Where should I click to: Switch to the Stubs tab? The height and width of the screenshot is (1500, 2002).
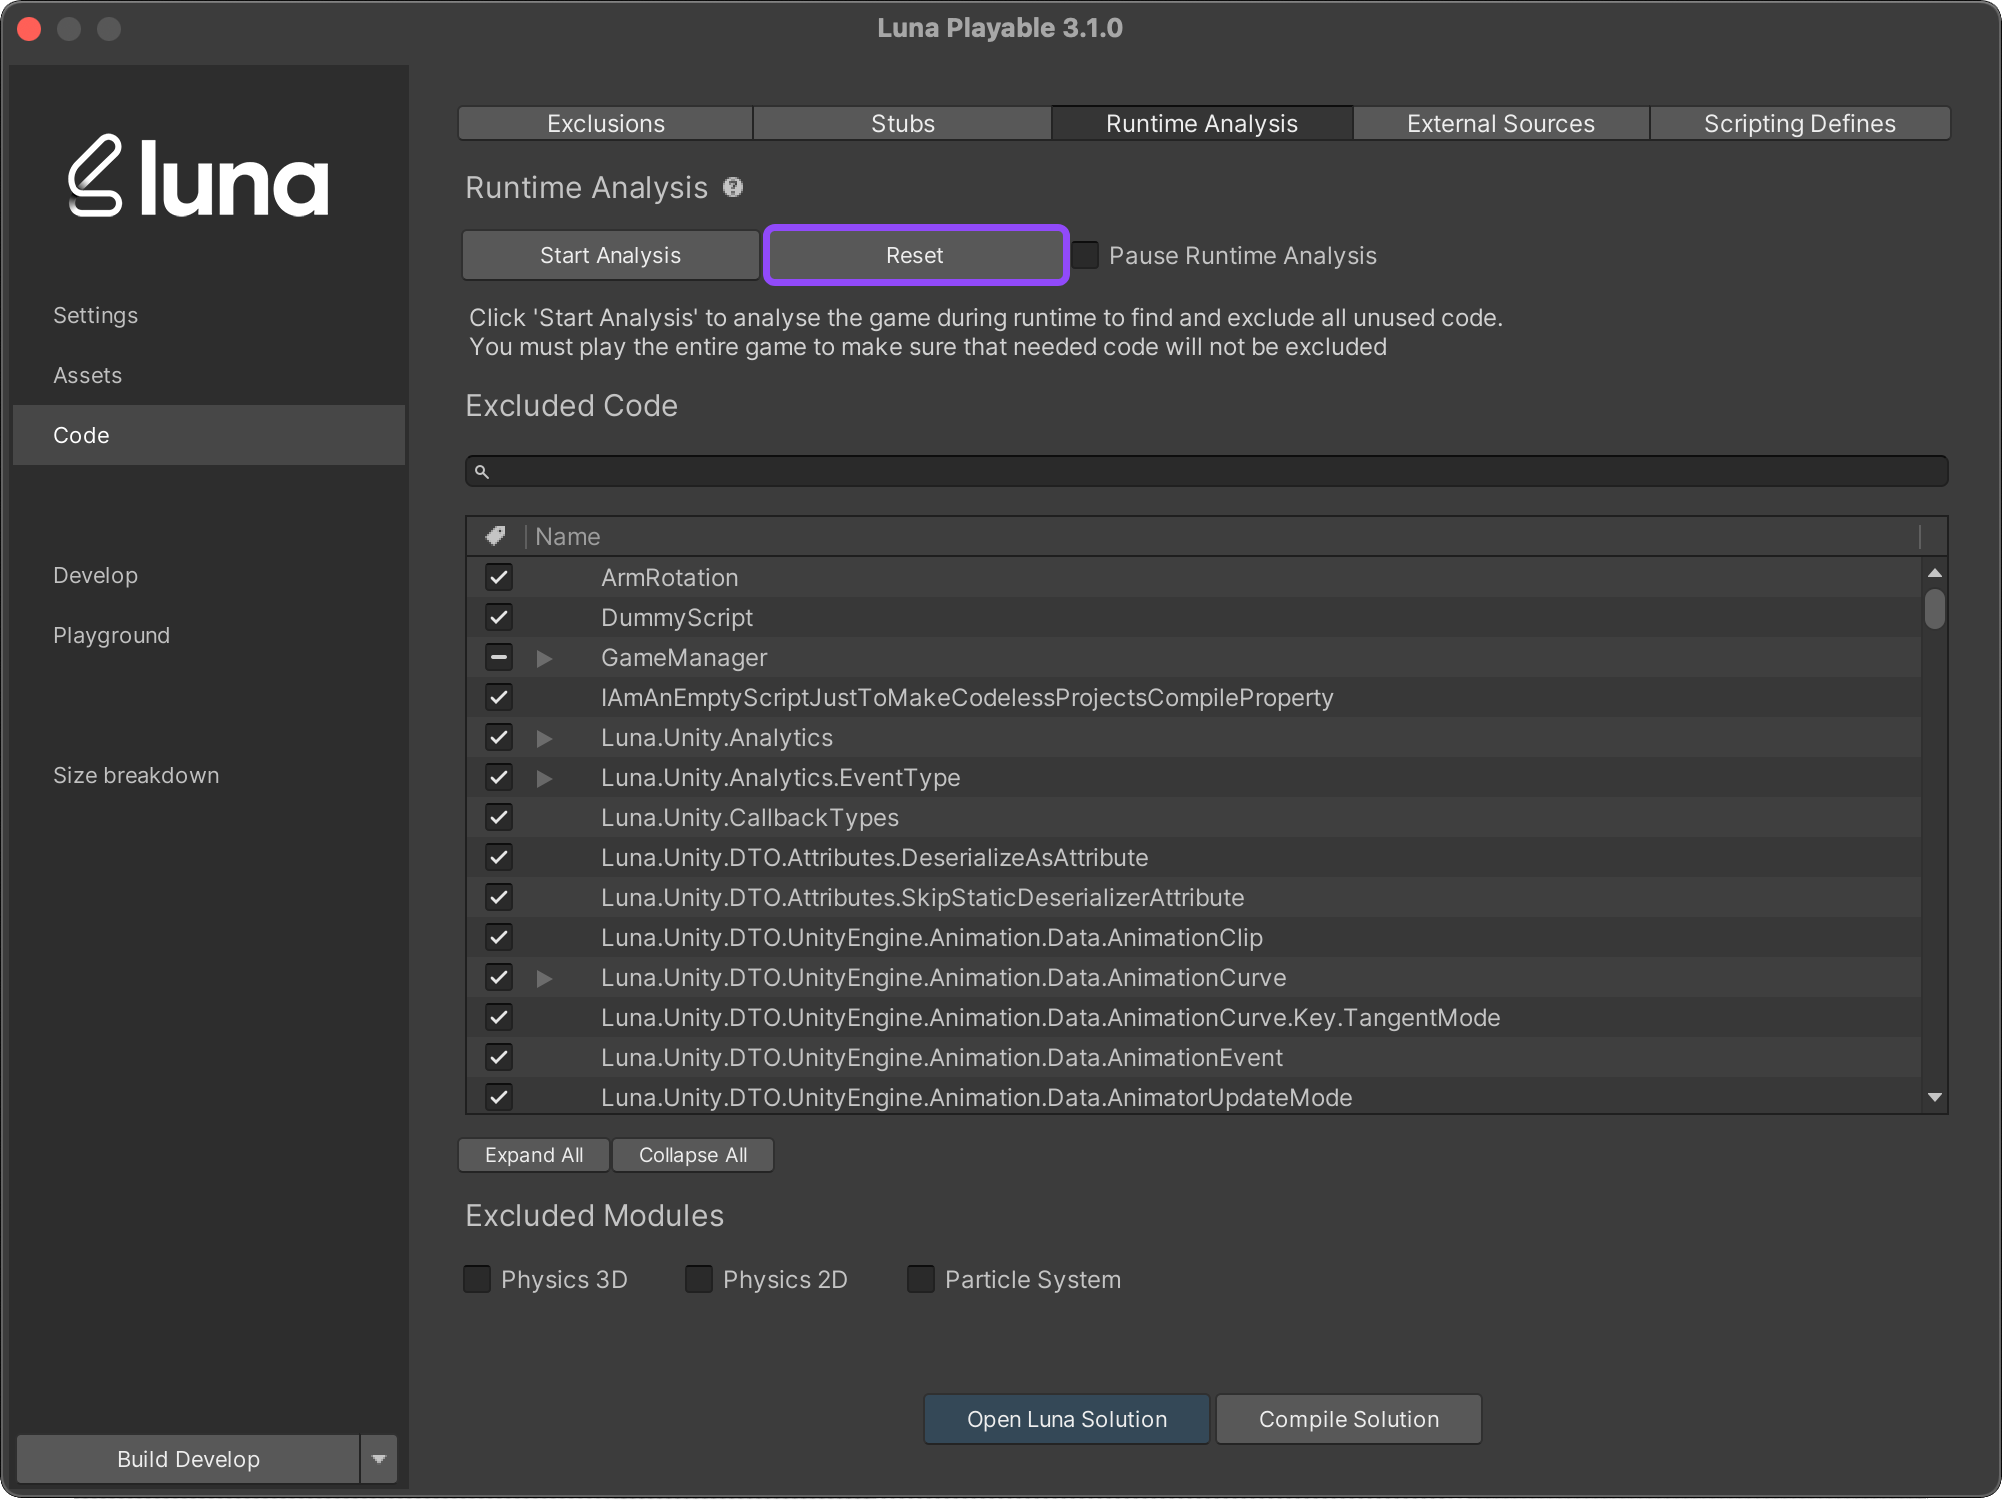point(902,123)
